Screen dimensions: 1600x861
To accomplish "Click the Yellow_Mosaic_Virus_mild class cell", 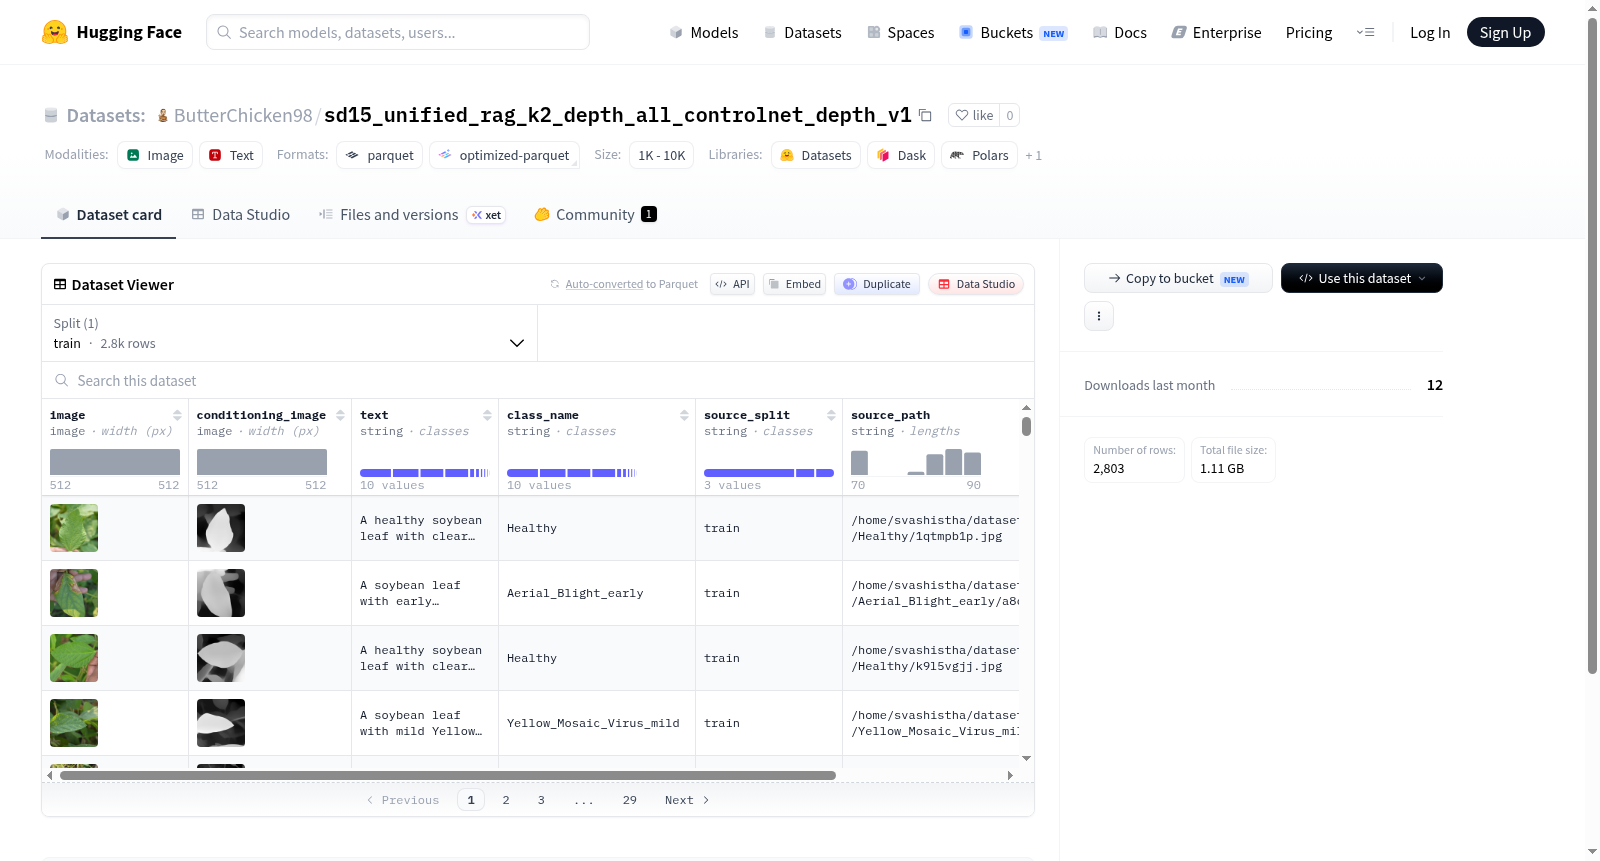I will pos(596,723).
